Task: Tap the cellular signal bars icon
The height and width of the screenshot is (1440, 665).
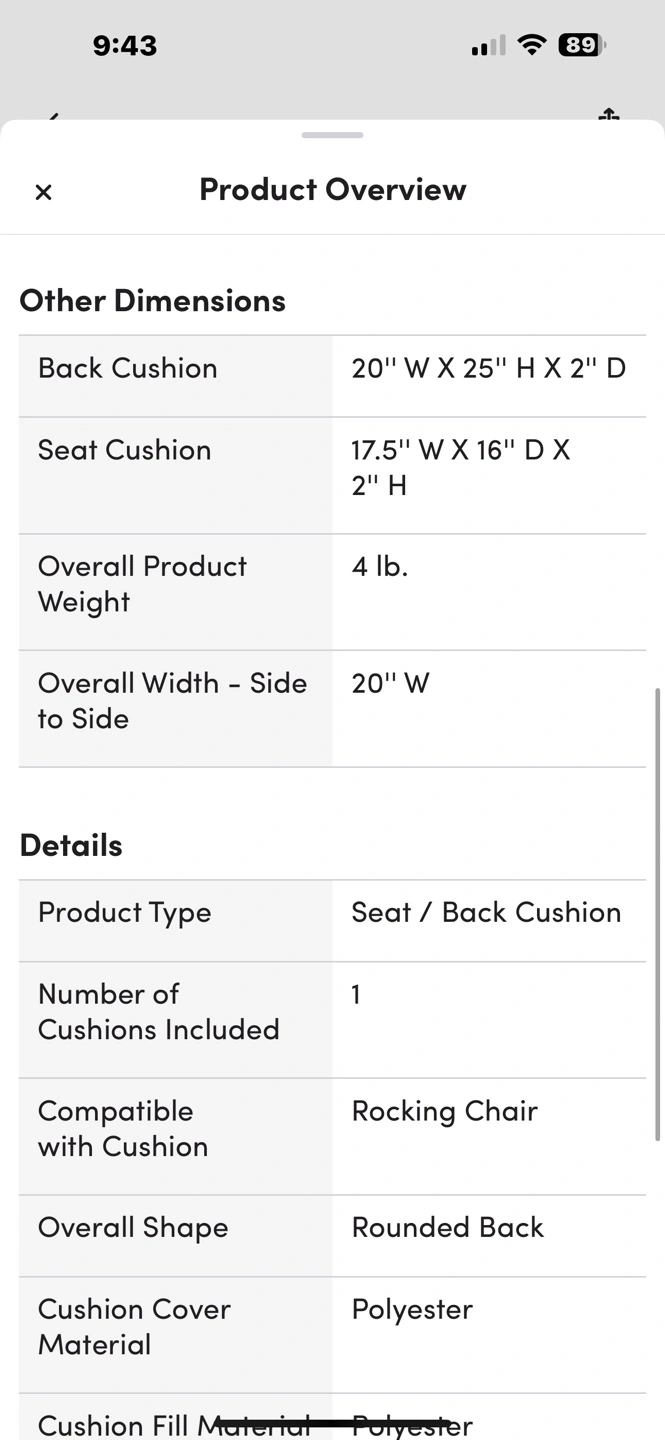Action: coord(488,46)
